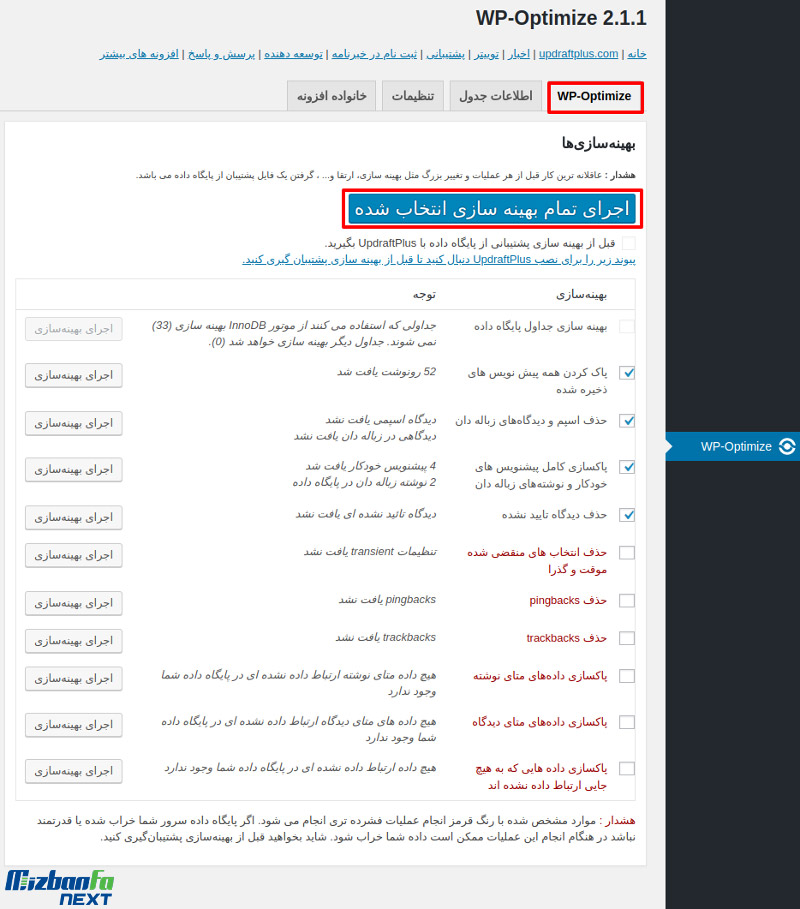Click the text 'pingbacks یافت نشد'
This screenshot has width=800, height=909.
pos(387,600)
